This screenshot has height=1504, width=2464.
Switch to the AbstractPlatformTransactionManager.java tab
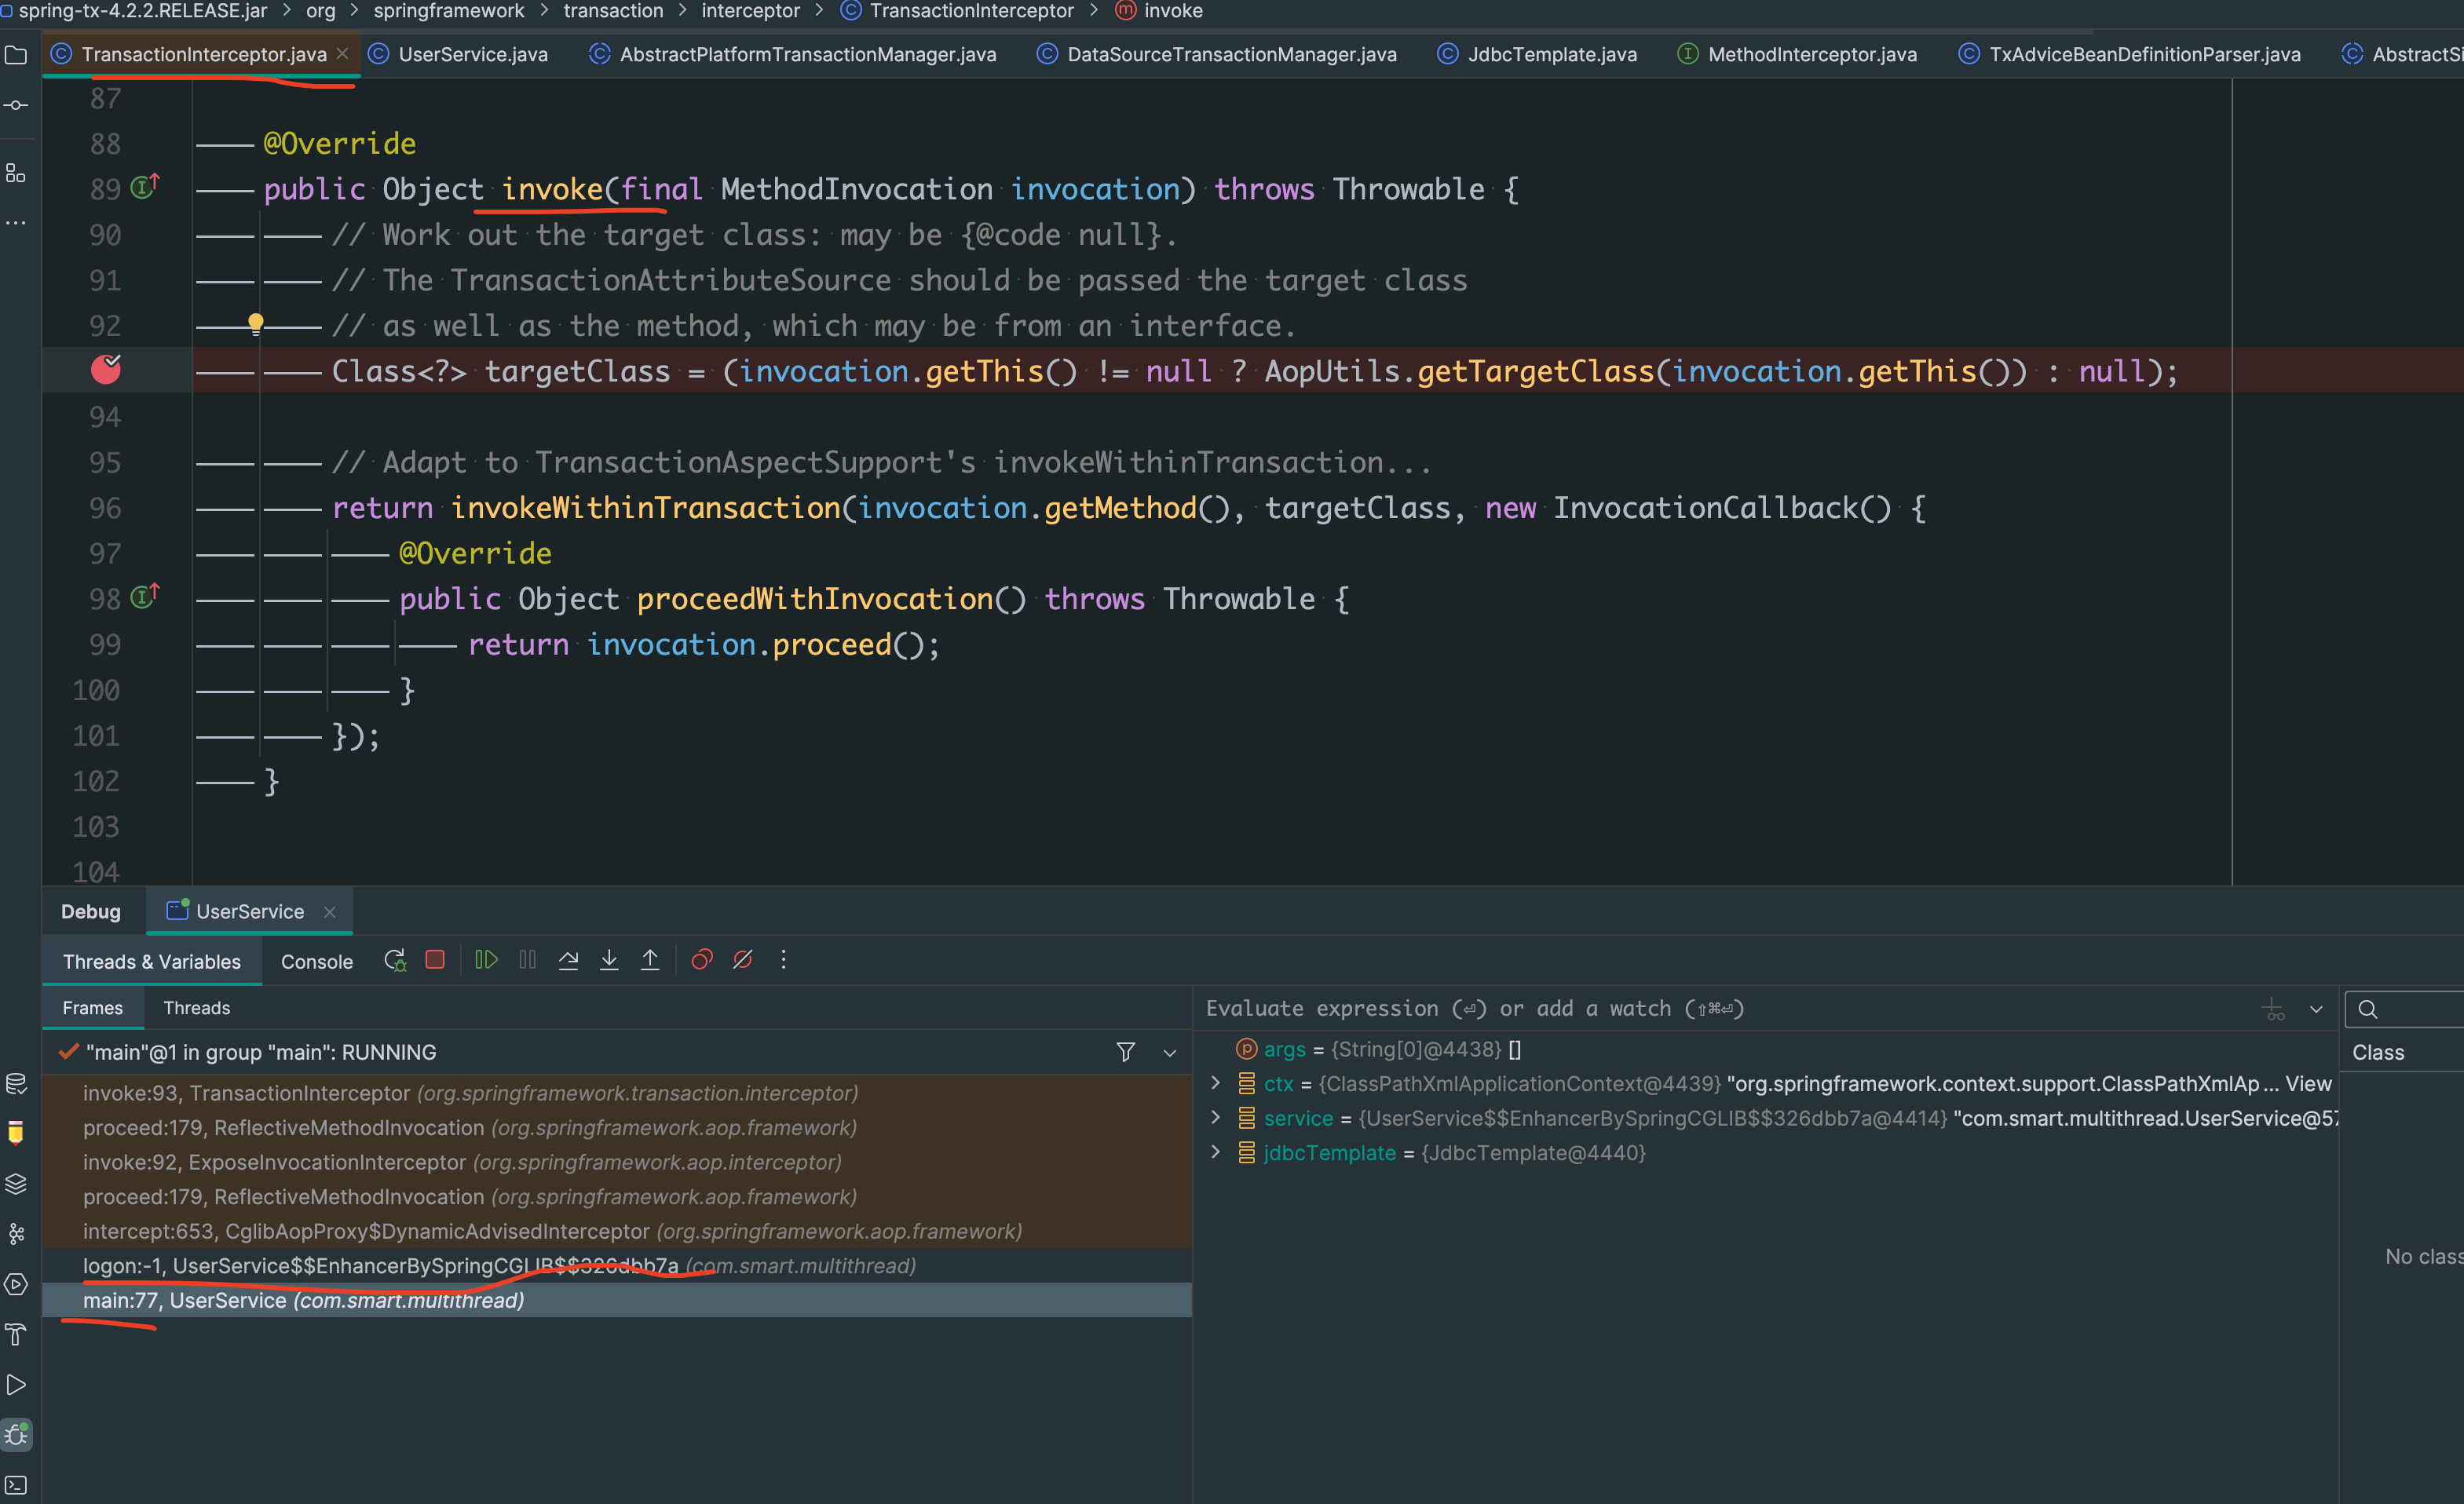794,54
